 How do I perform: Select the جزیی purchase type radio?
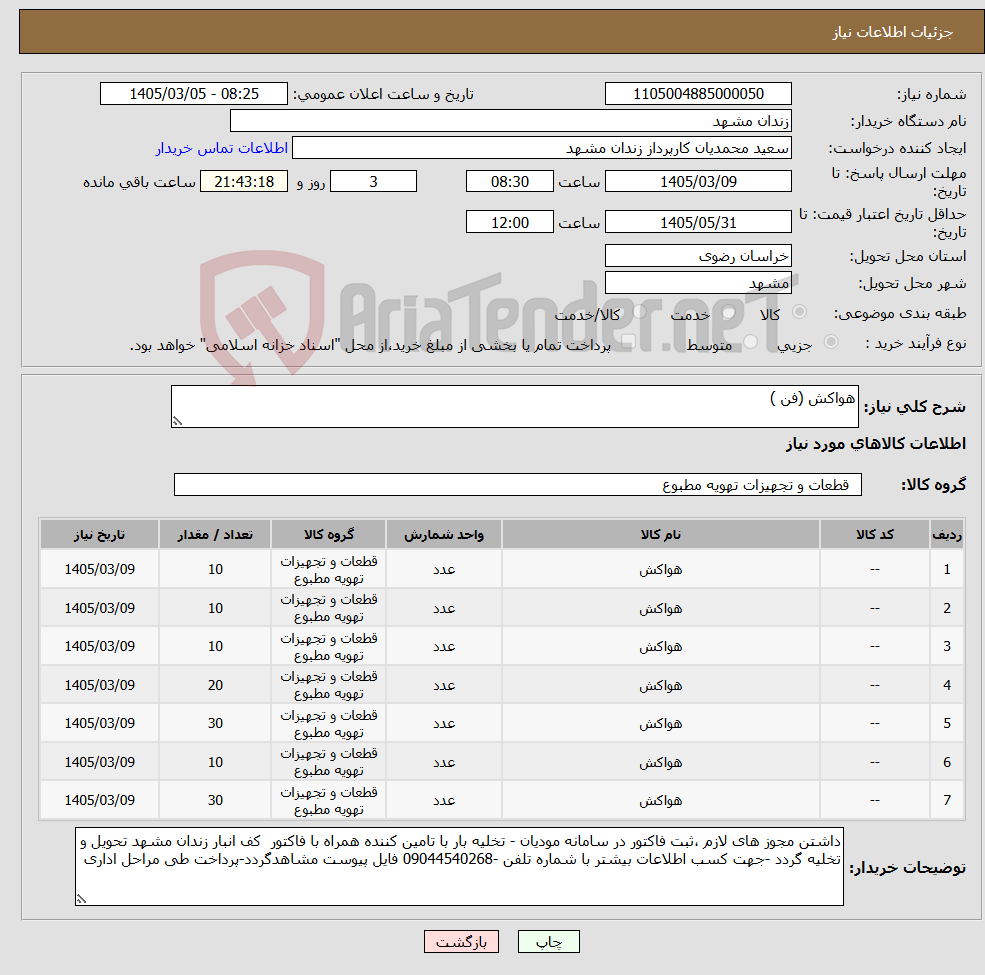(x=831, y=342)
